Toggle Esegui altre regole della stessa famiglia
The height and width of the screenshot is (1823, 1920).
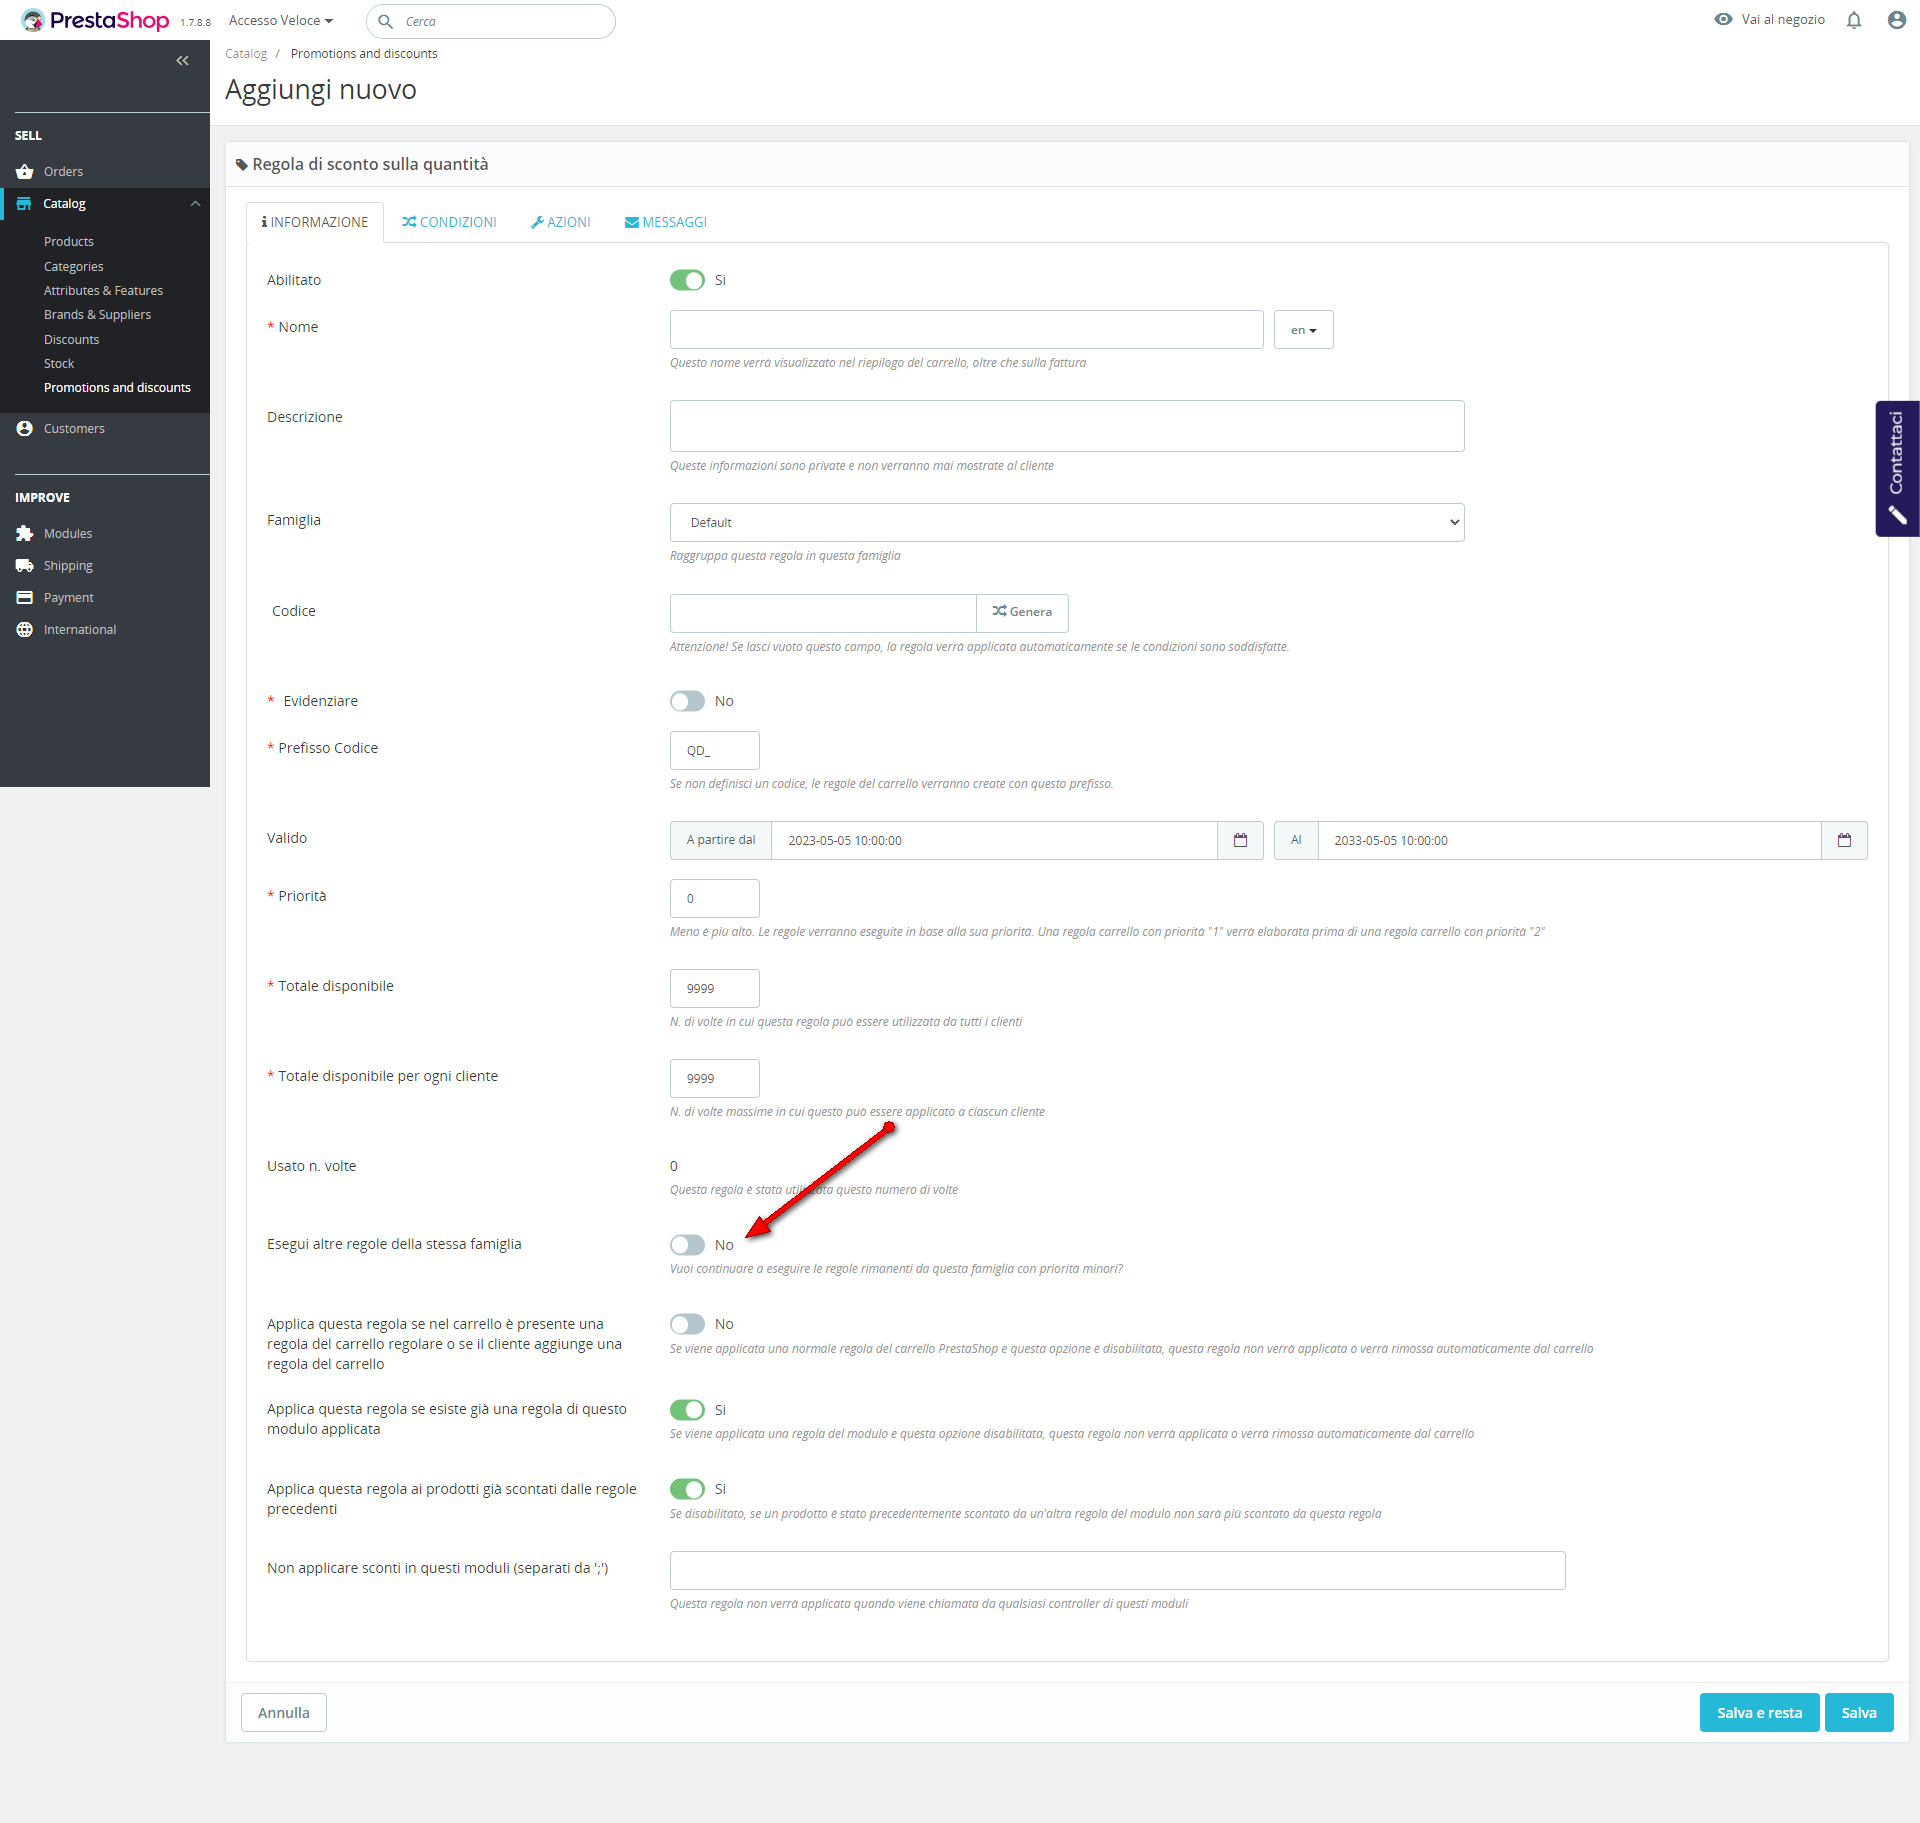pyautogui.click(x=687, y=1245)
